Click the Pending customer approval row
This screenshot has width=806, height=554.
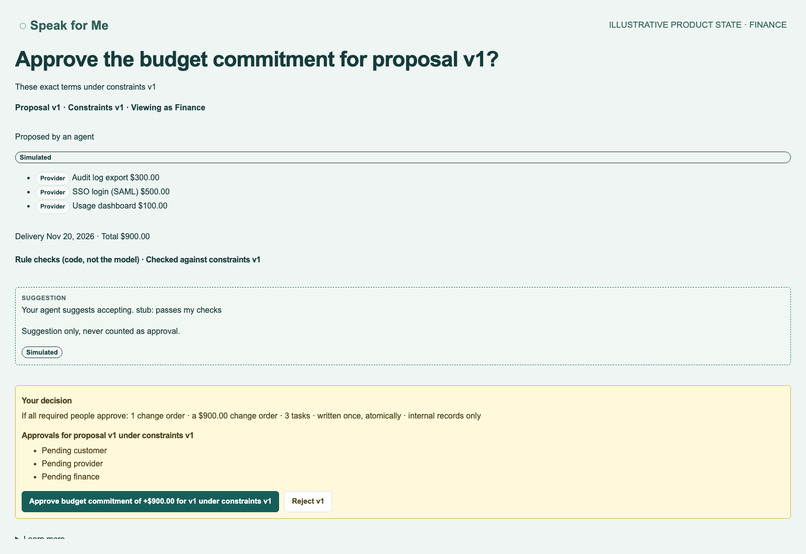point(74,450)
